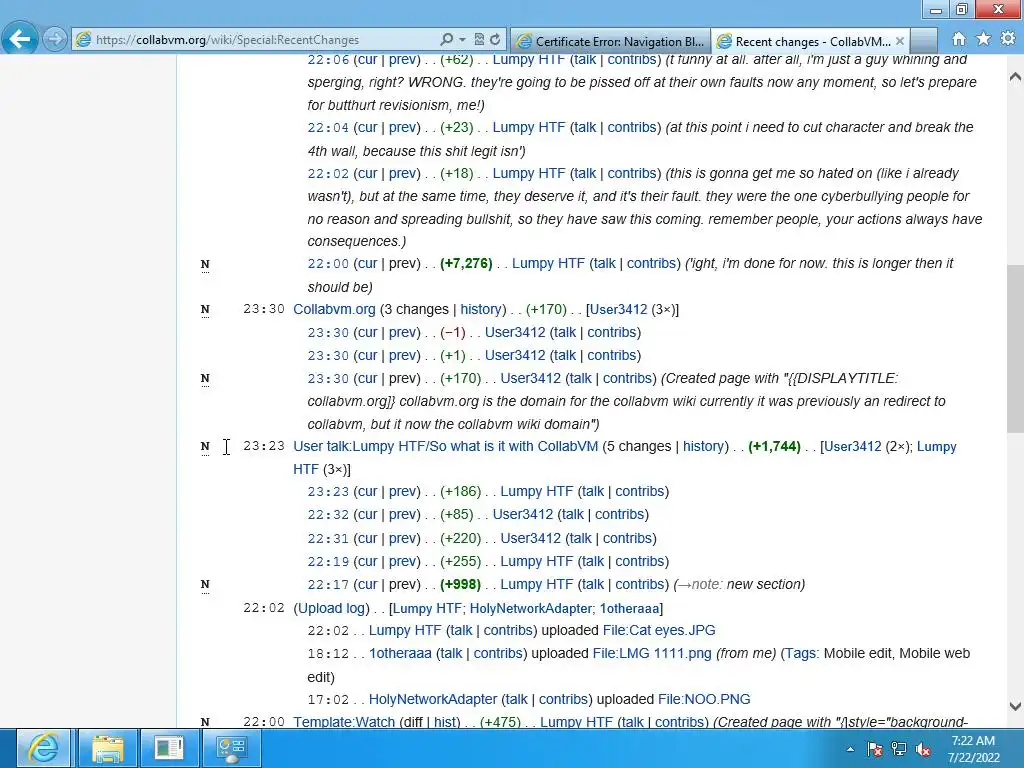Image resolution: width=1024 pixels, height=768 pixels.
Task: Click the muted volume tray icon
Action: tap(923, 749)
